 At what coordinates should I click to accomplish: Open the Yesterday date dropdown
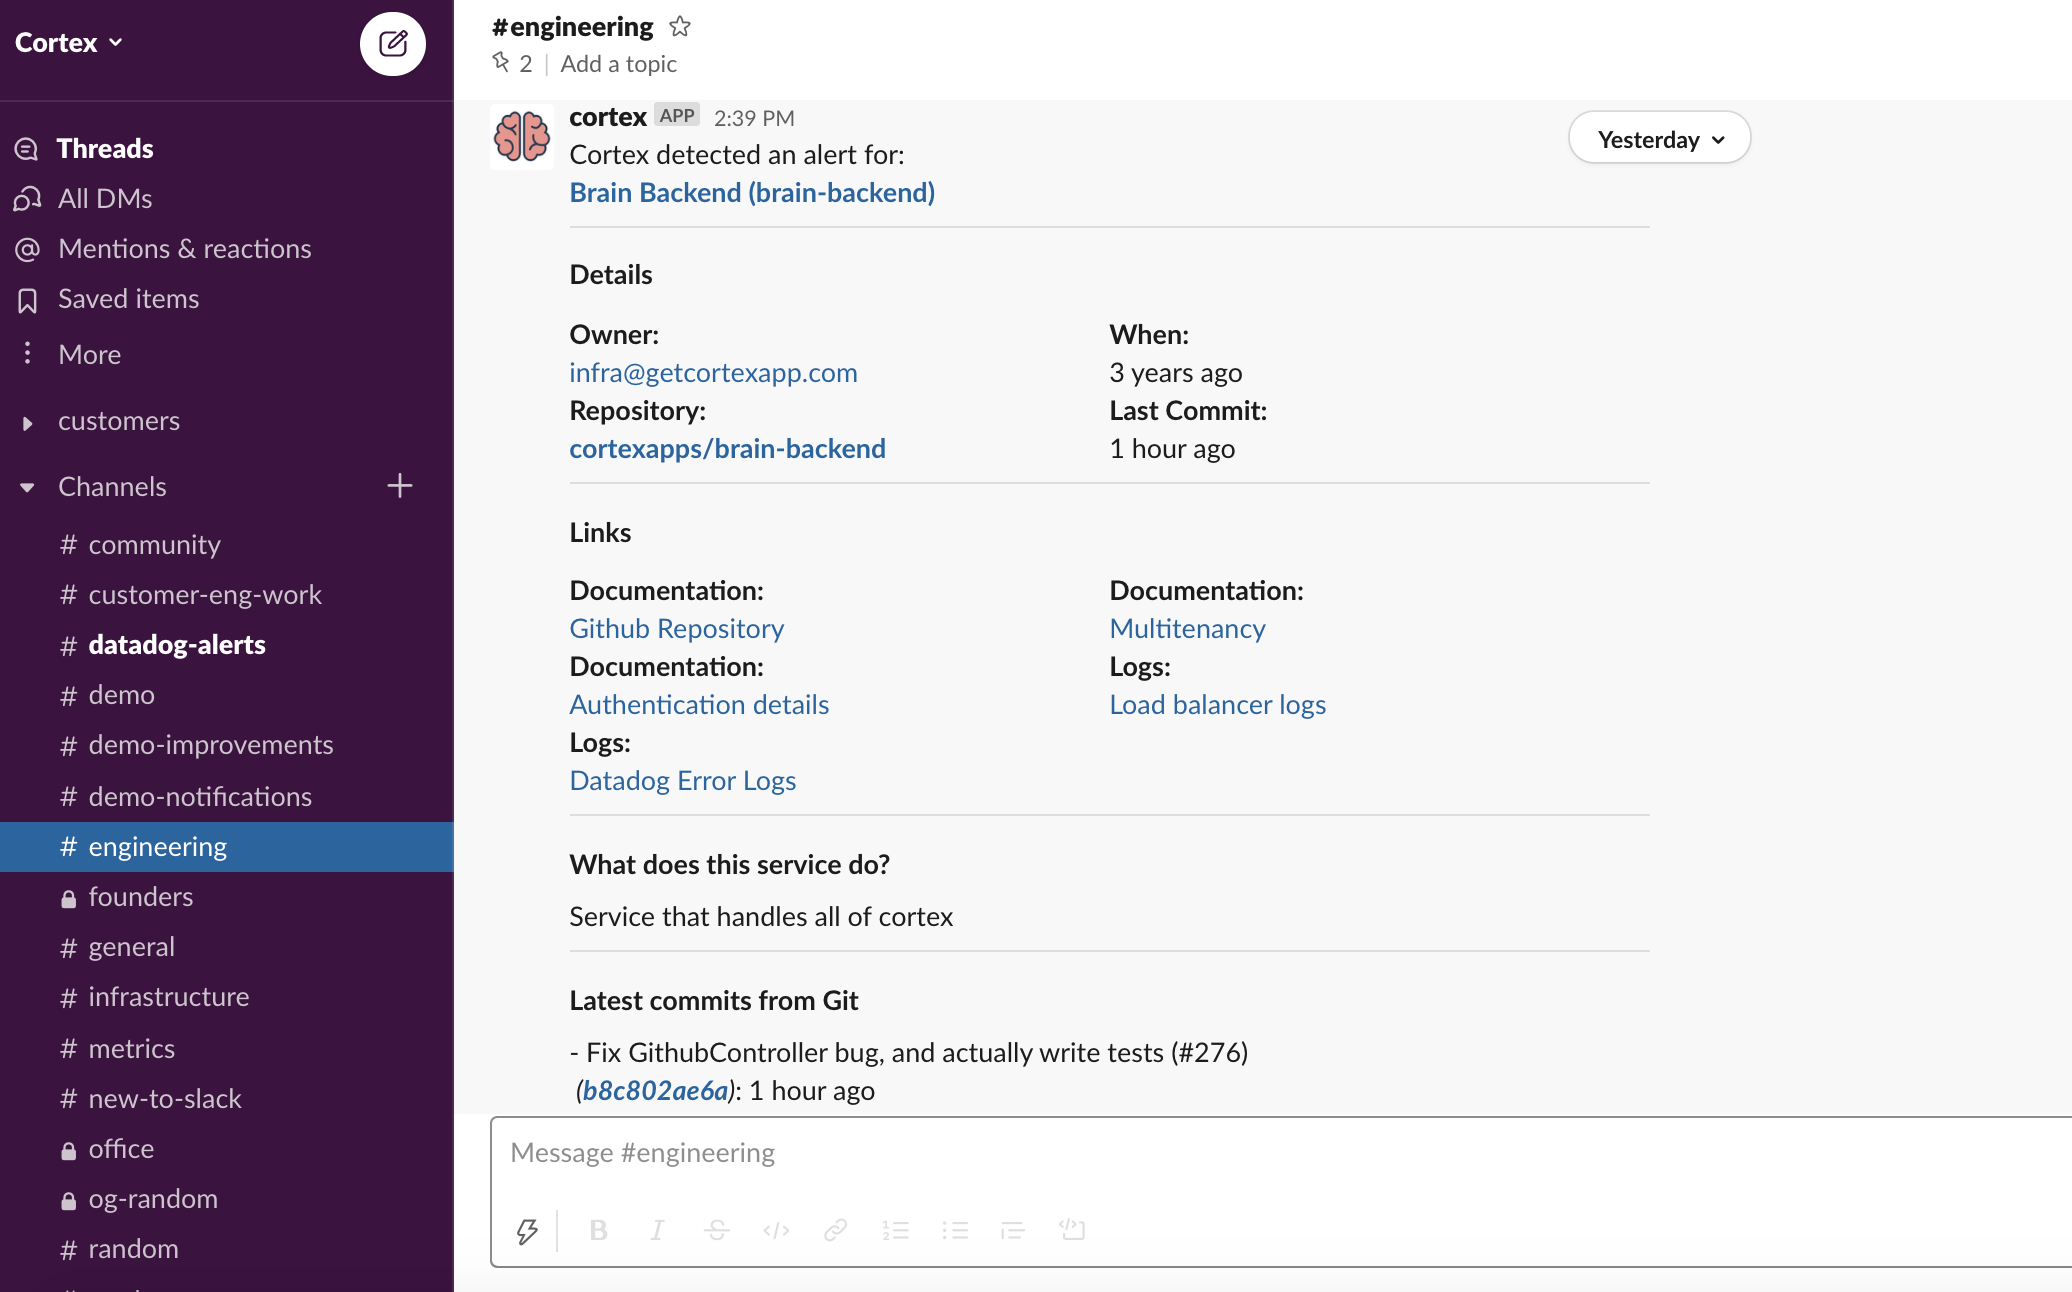(1659, 138)
